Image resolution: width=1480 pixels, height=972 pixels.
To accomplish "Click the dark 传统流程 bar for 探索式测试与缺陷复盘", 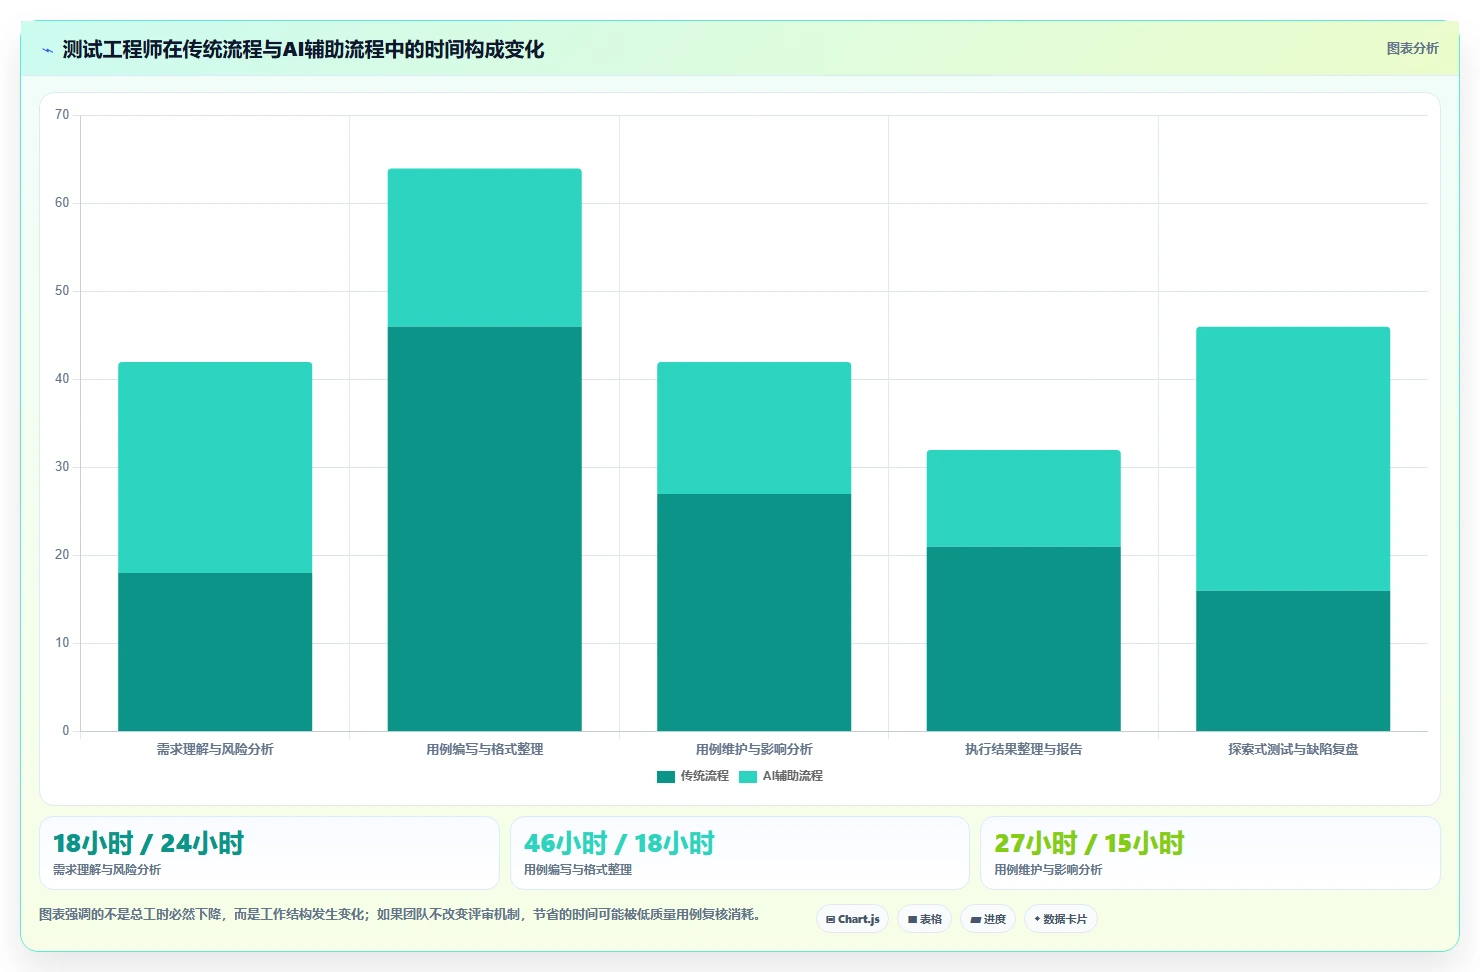I will coord(1293,661).
